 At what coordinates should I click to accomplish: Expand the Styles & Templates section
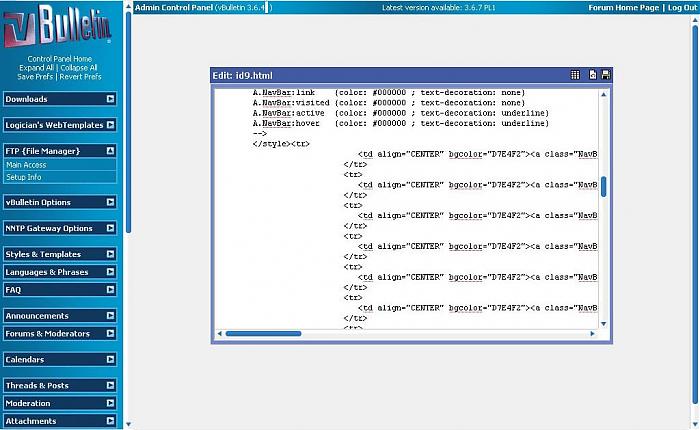[x=110, y=254]
